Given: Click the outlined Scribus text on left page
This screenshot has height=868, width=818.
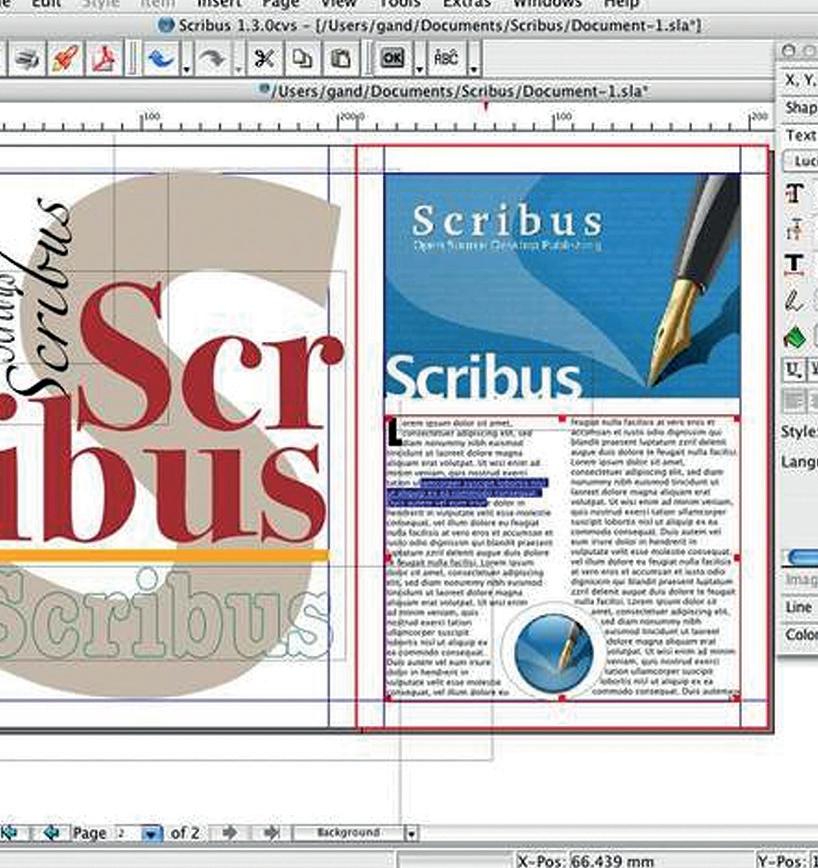Looking at the screenshot, I should tap(166, 616).
